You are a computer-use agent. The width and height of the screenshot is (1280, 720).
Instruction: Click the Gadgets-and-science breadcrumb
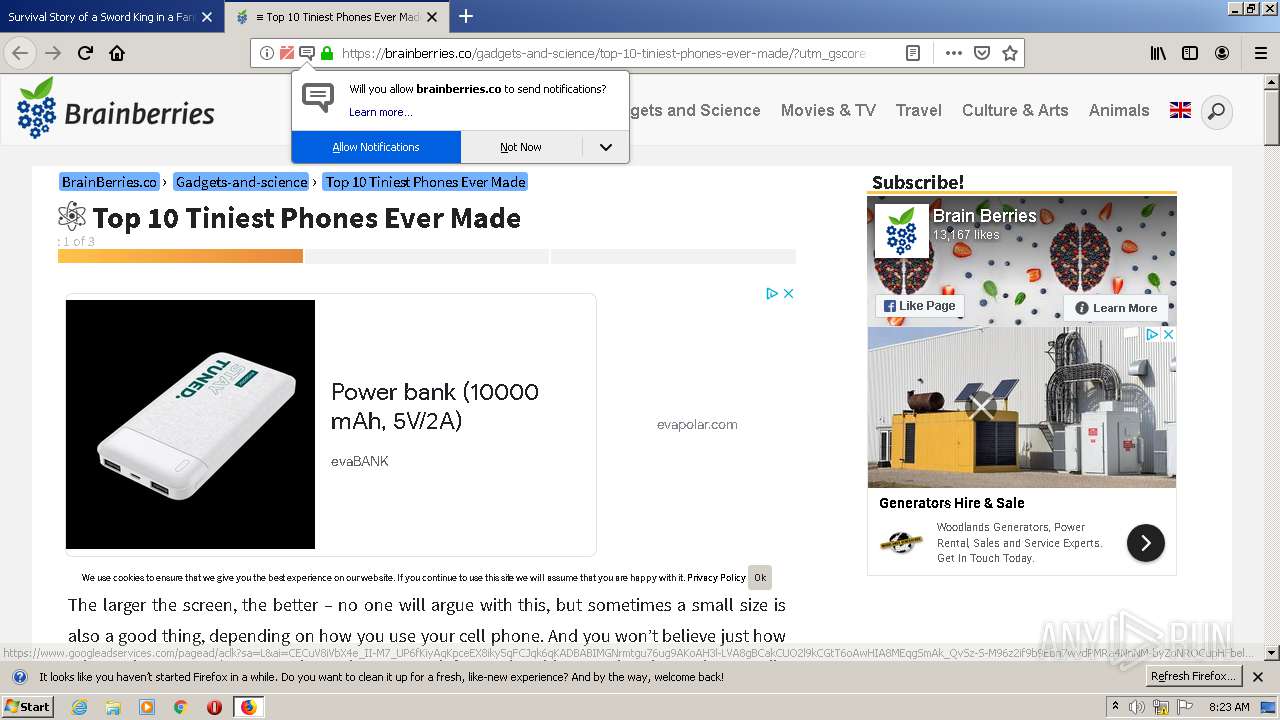241,182
